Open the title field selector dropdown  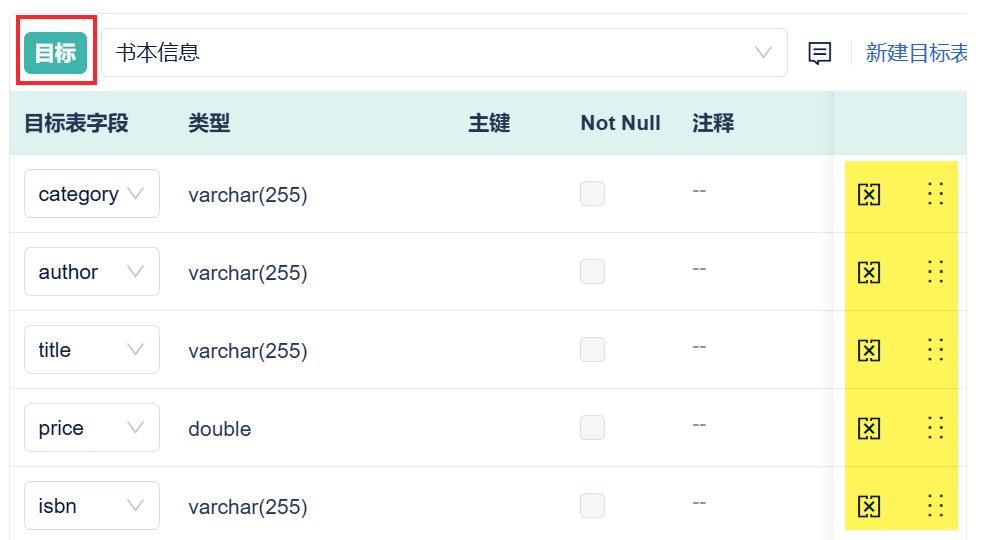pos(92,349)
